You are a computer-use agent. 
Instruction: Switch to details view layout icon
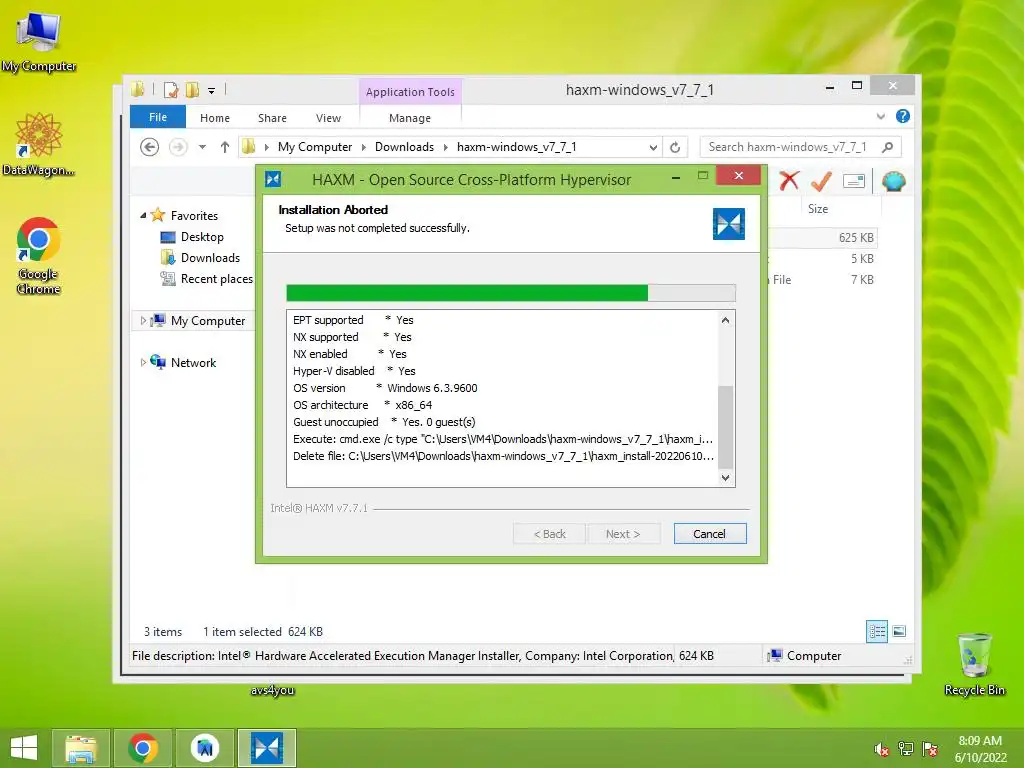point(877,631)
